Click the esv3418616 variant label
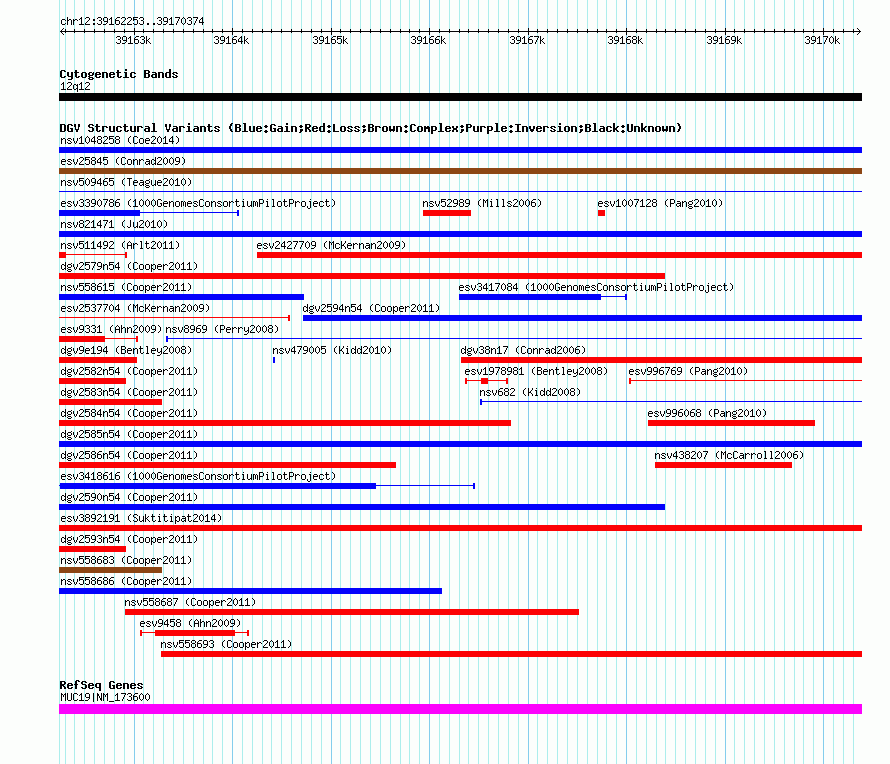Screen dimensions: 890x764 click(198, 476)
